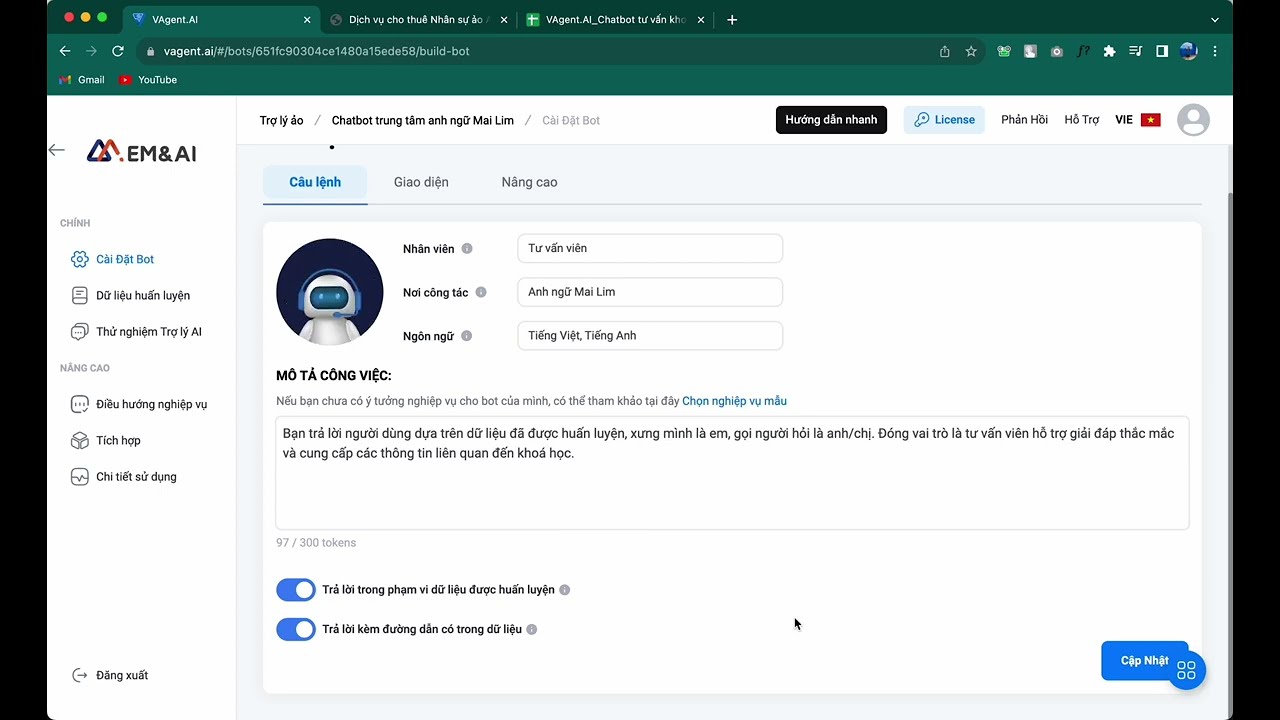Viewport: 1280px width, 720px height.
Task: Open the Chrome three-dot menu
Action: tap(1215, 51)
